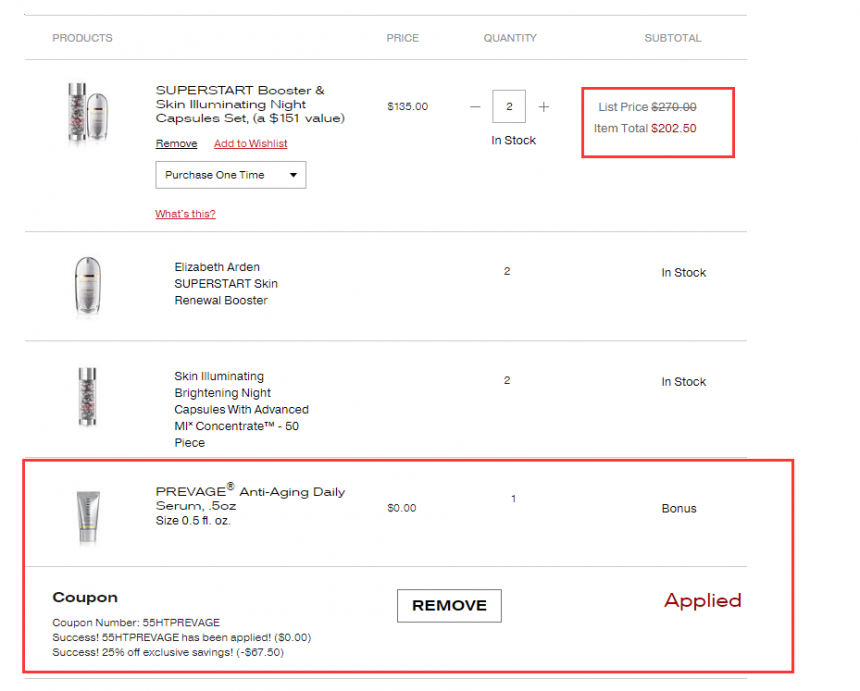Remove the SUPERSTART Booster set from cart
The height and width of the screenshot is (691, 860).
click(176, 143)
